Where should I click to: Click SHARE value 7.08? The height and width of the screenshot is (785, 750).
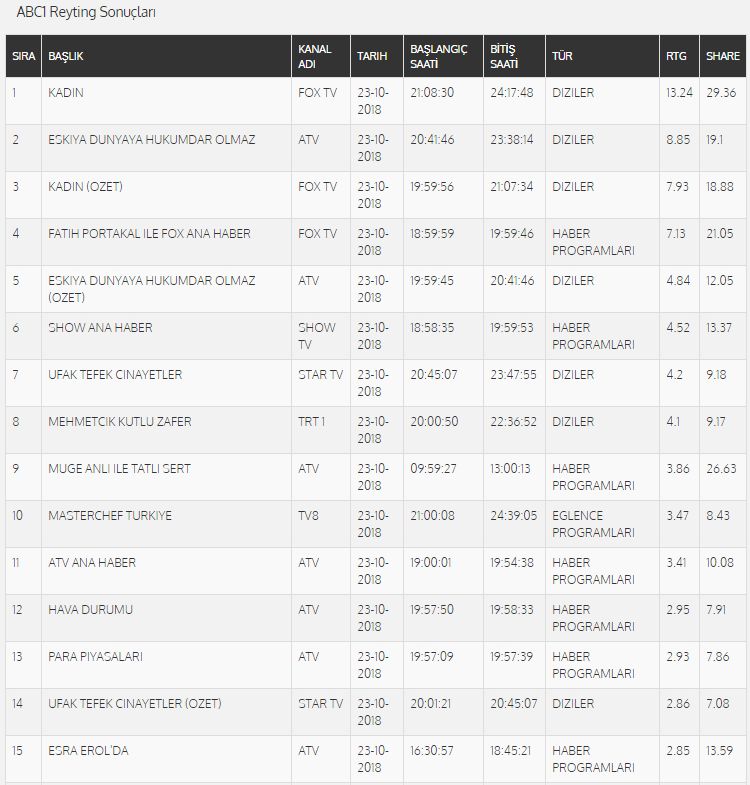[718, 704]
